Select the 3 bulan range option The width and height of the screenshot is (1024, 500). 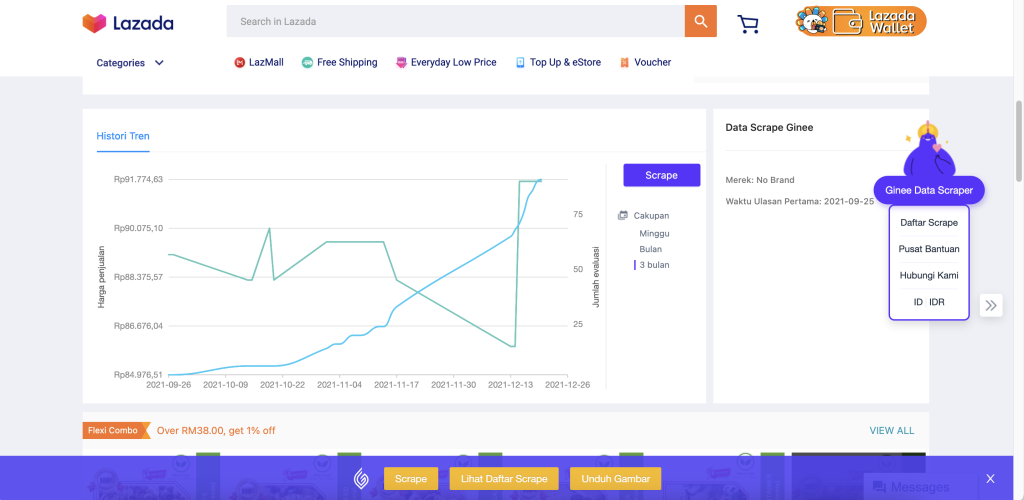click(654, 265)
